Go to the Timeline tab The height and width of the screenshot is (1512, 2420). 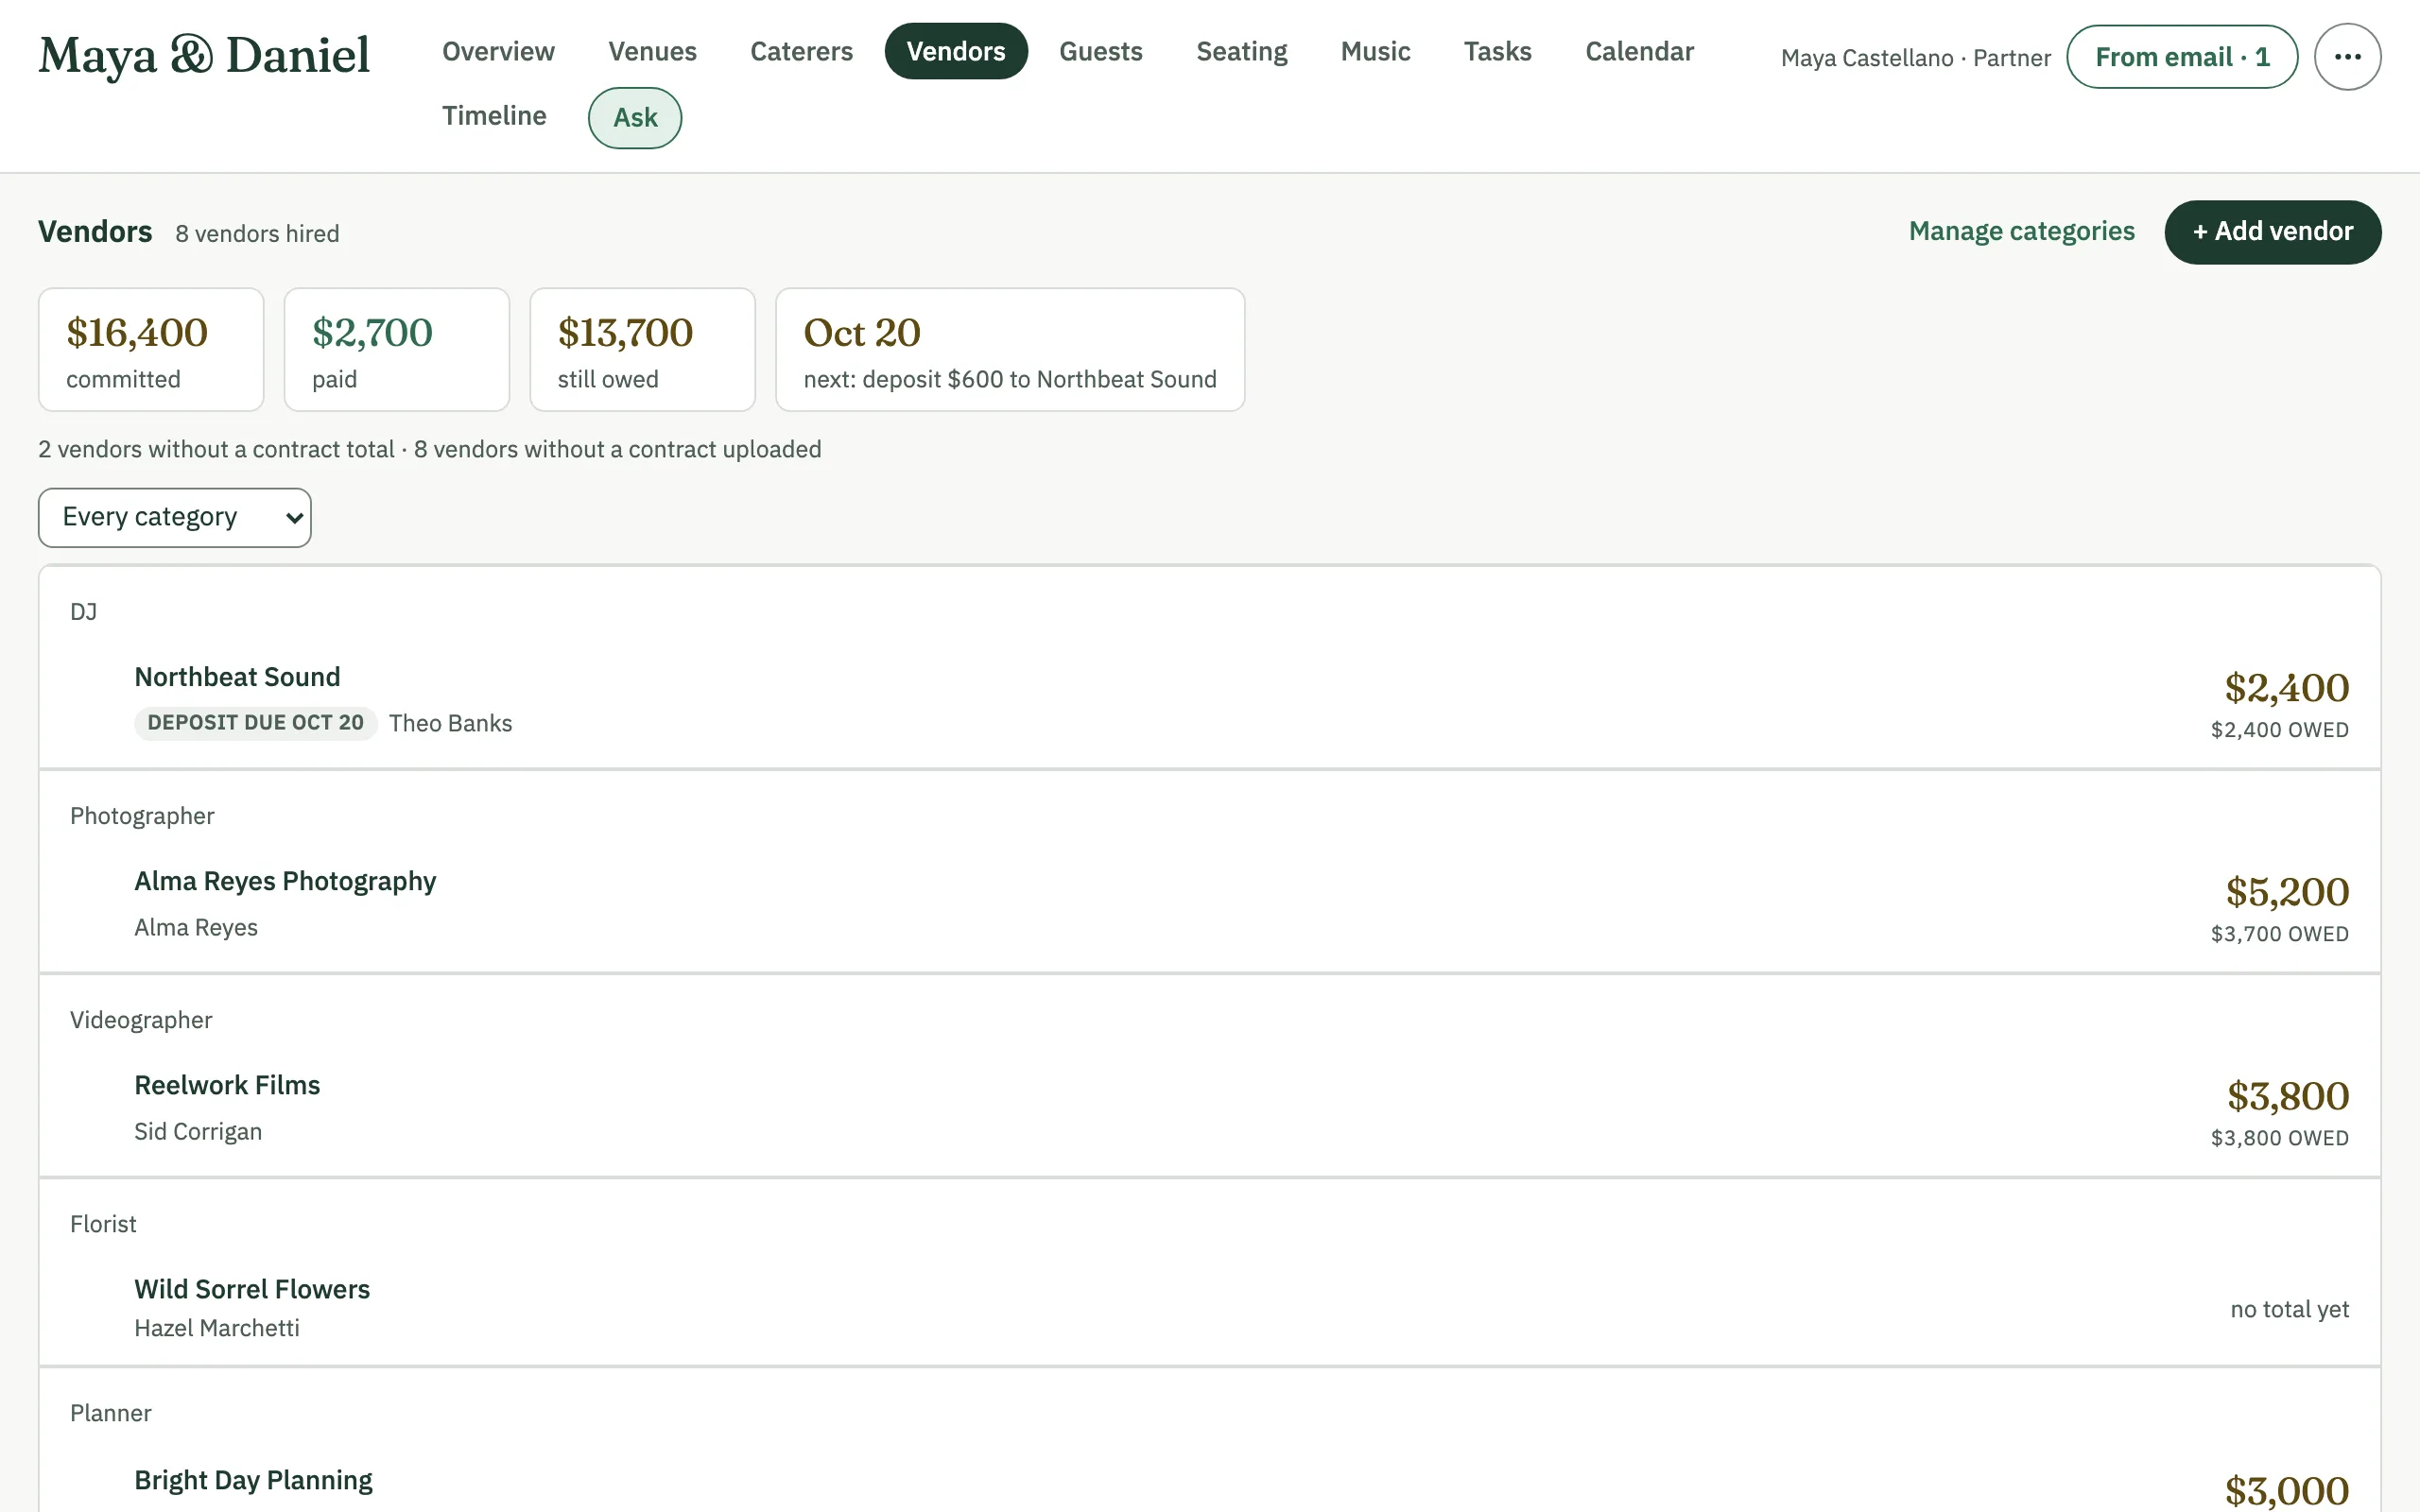494,116
